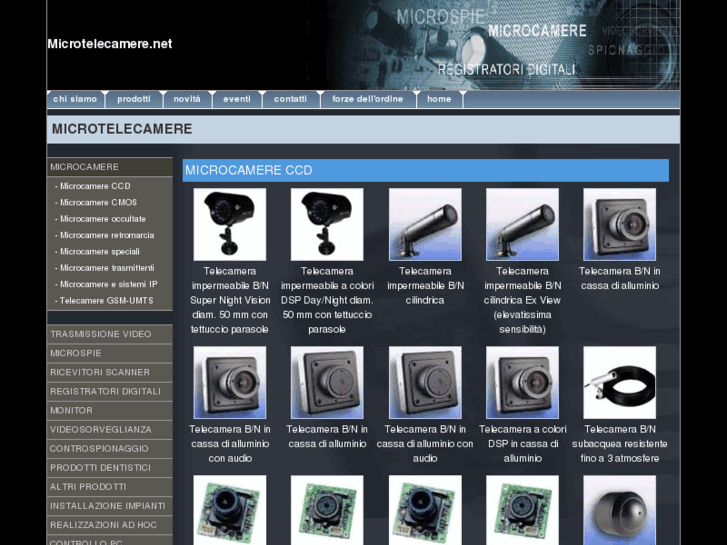
Task: Go to the 'prodotti' tab
Action: [134, 99]
